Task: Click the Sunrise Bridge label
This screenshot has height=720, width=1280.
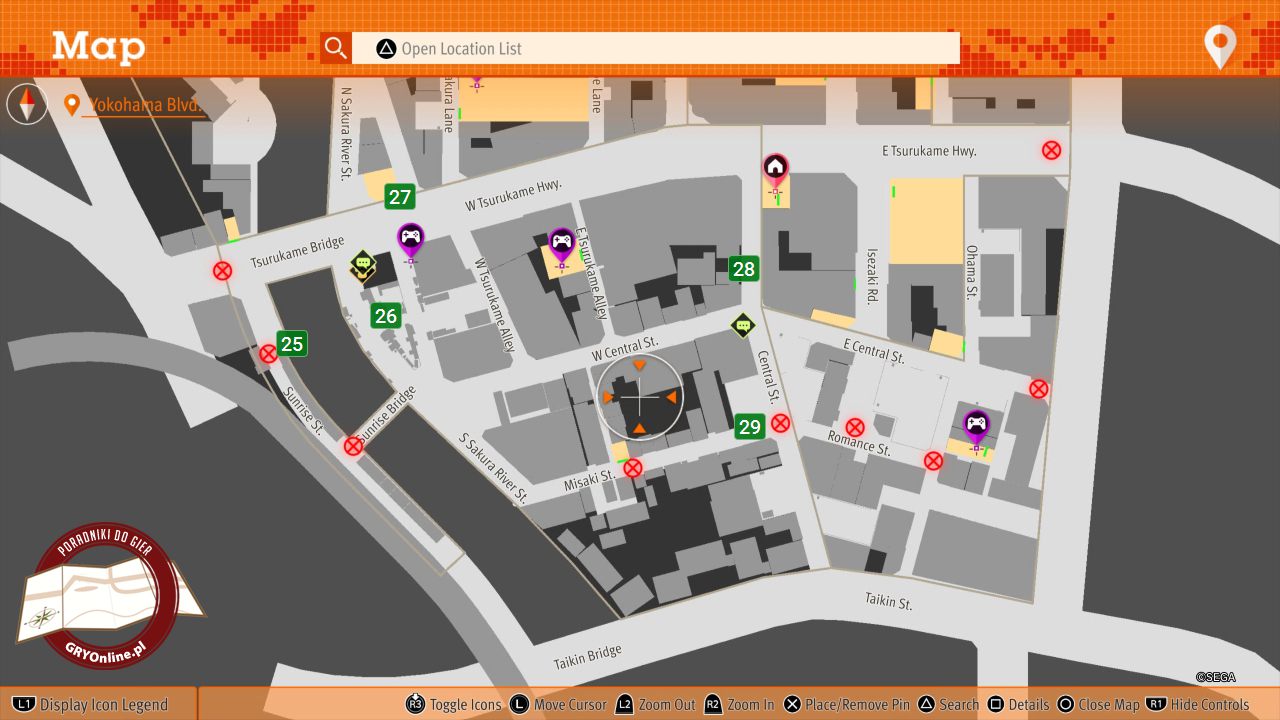Action: click(386, 413)
